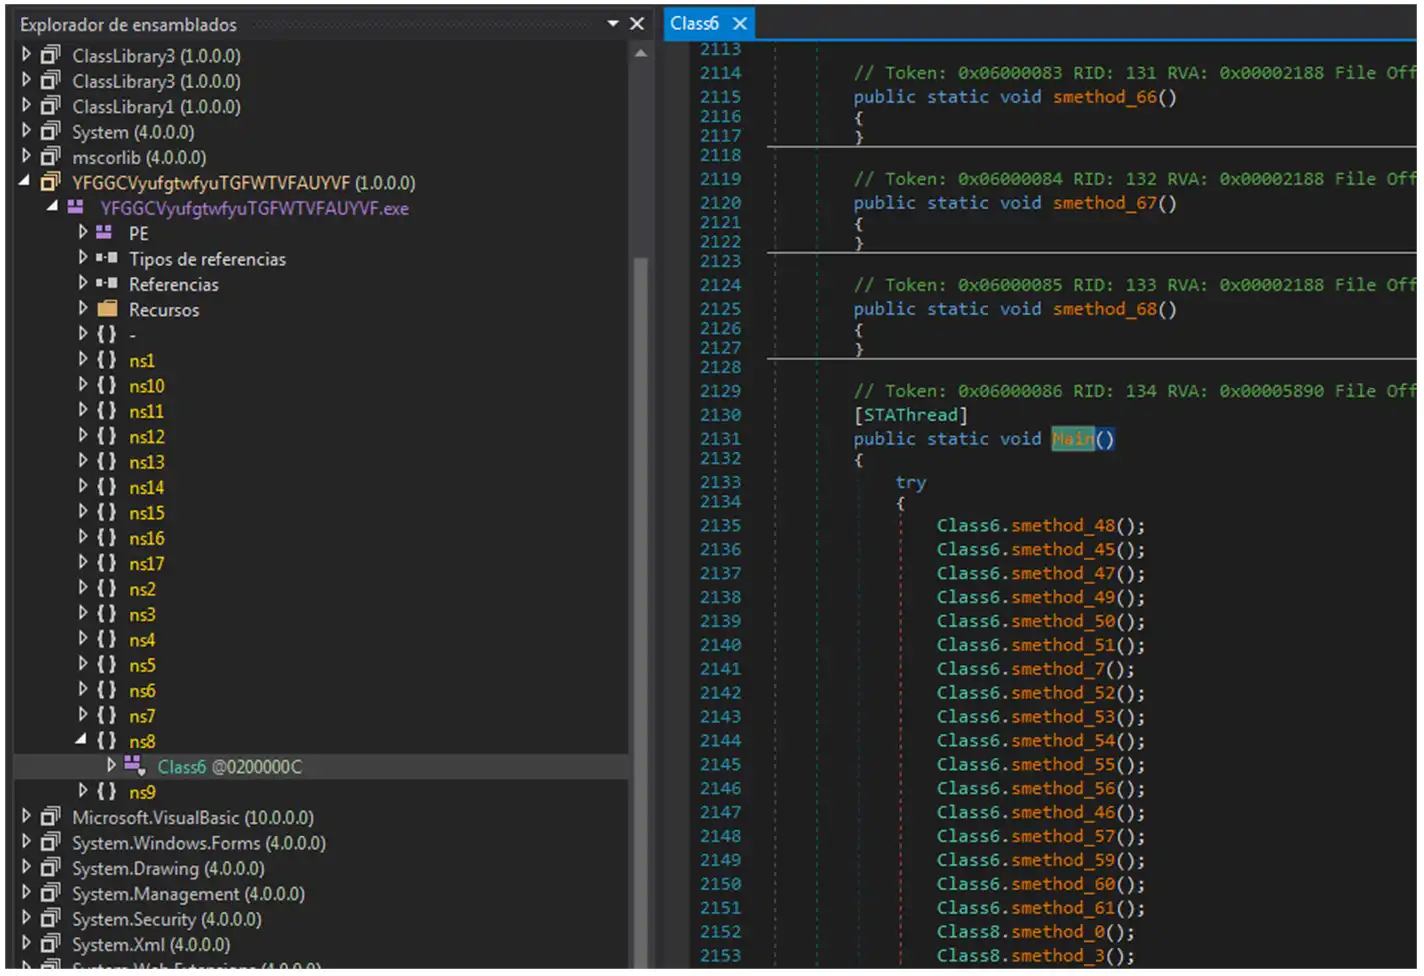Expand the ClassLibrary1 (1.0.0.0) node
The image size is (1424, 976).
pyautogui.click(x=26, y=105)
